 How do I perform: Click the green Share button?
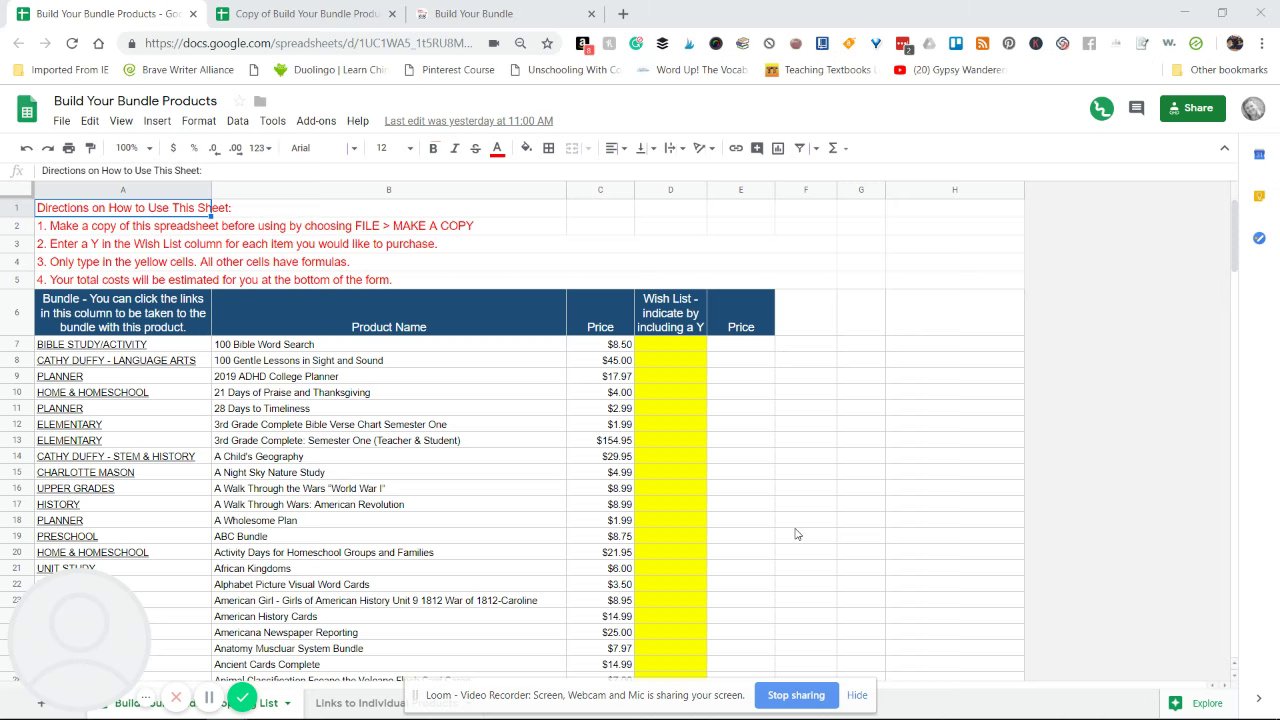(1192, 108)
